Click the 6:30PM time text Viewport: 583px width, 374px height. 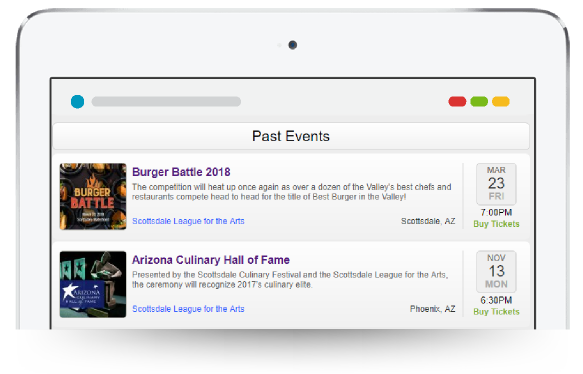coord(496,300)
